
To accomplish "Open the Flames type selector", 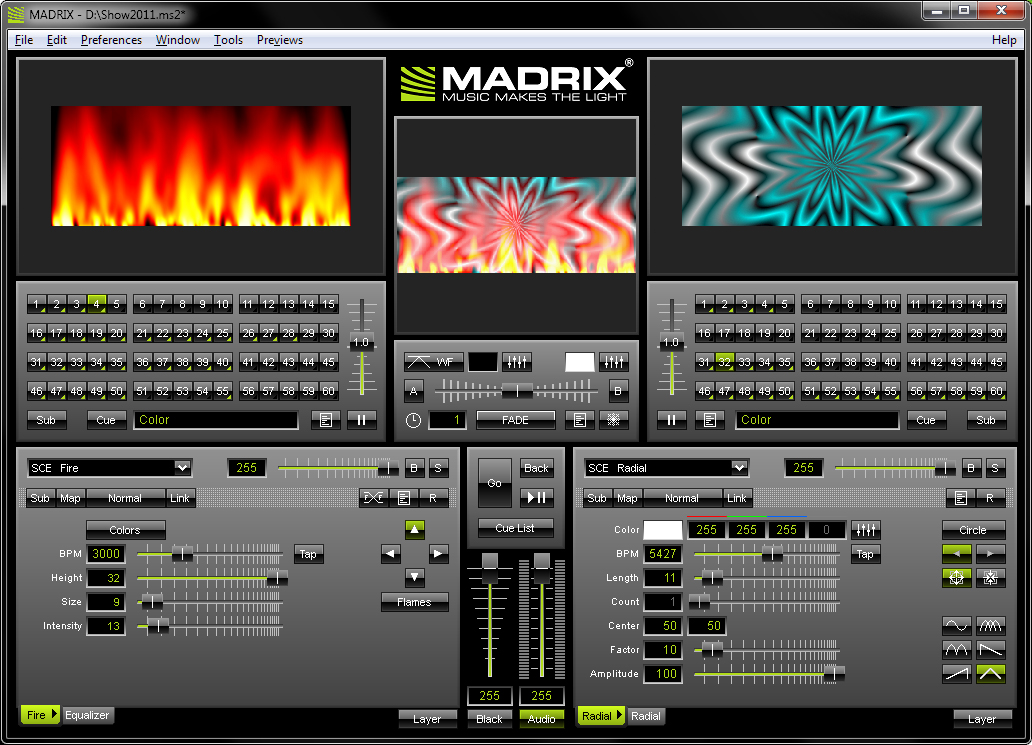I will coord(415,602).
